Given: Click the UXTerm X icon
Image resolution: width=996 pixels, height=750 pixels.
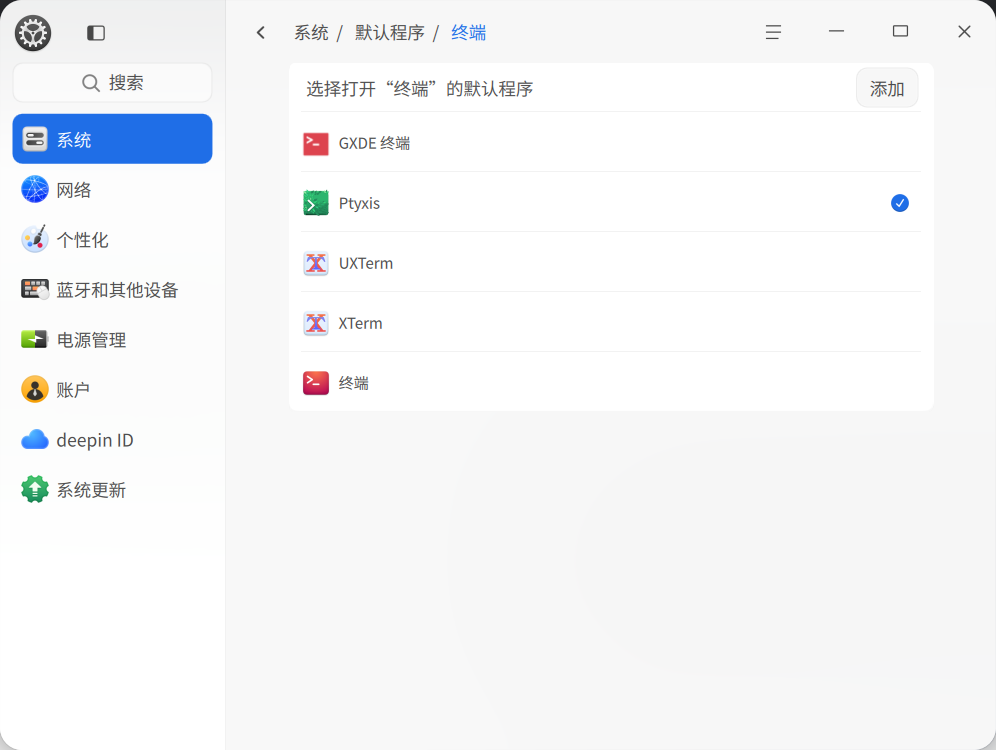Looking at the screenshot, I should pyautogui.click(x=316, y=263).
